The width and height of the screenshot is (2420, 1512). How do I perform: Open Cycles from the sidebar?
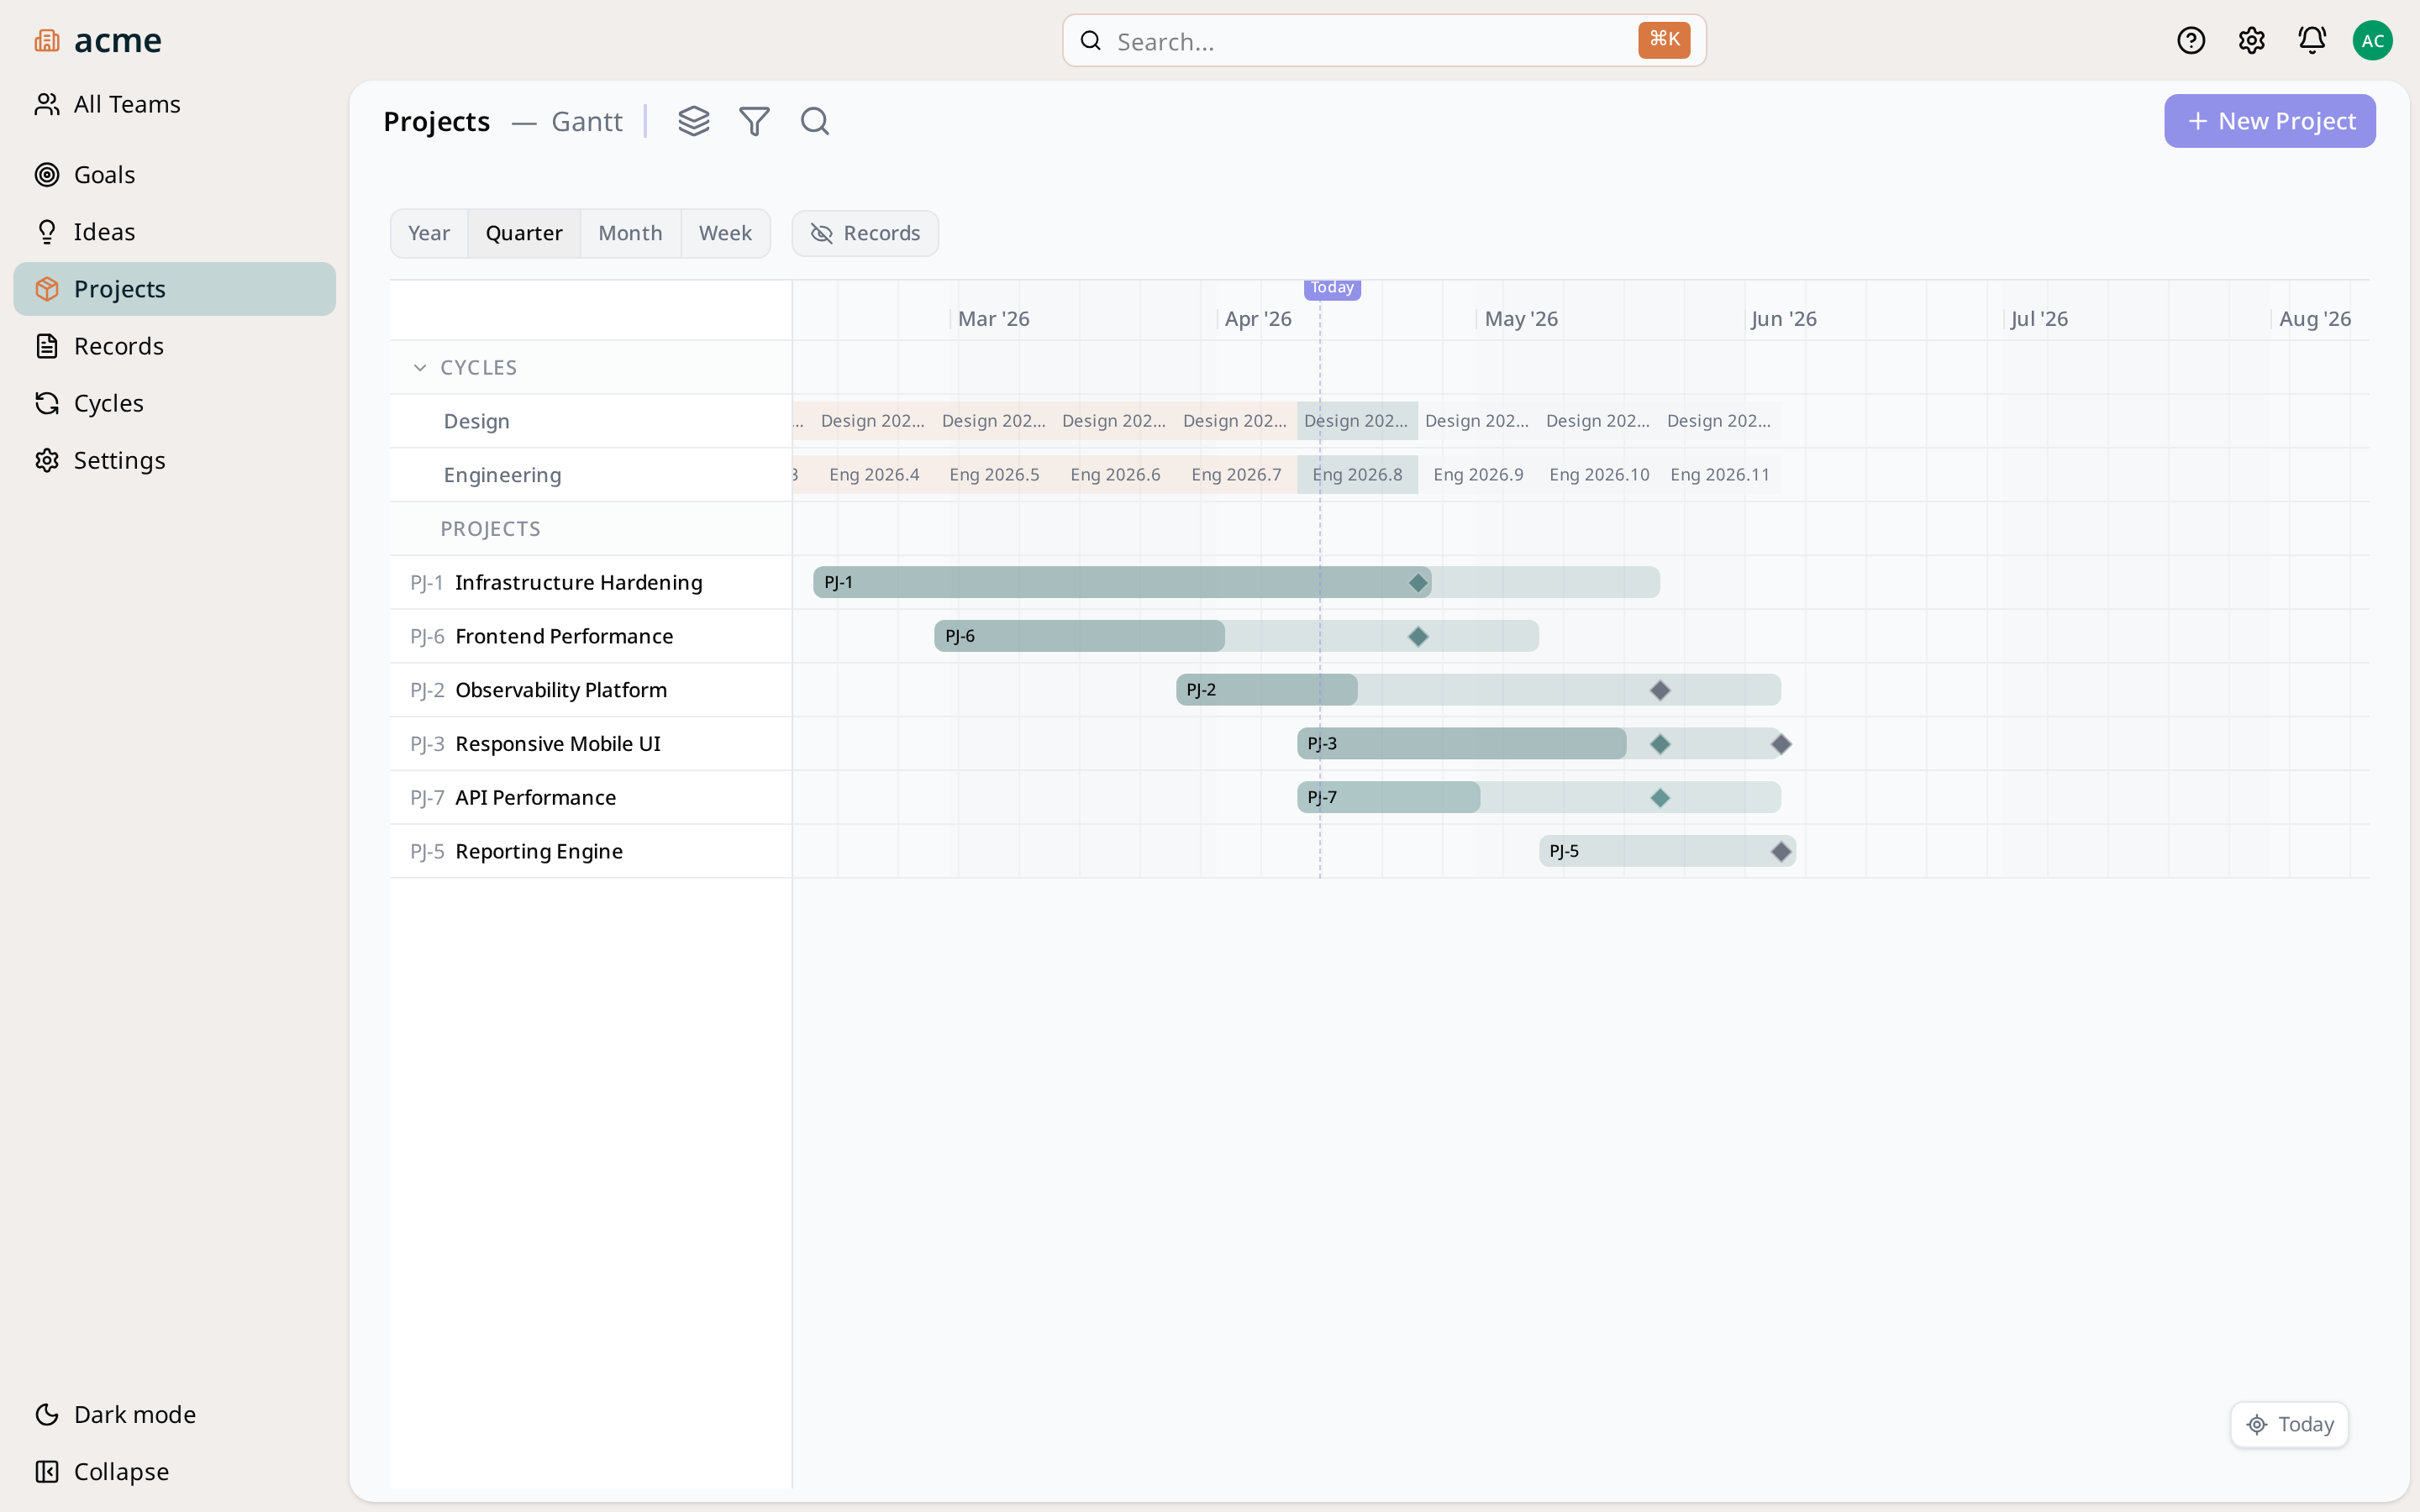[108, 403]
